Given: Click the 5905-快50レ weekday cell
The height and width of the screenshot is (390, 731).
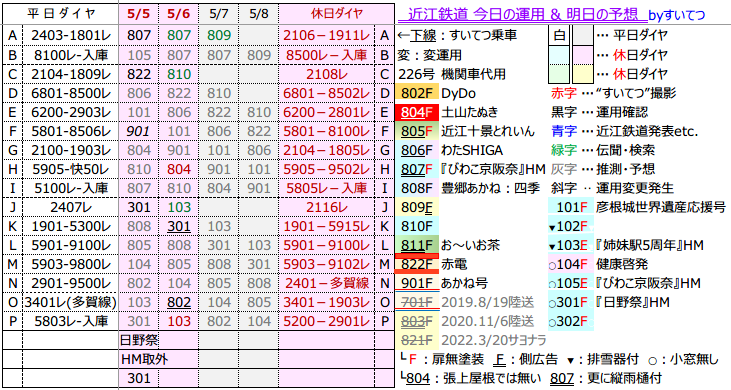Looking at the screenshot, I should (x=70, y=169).
